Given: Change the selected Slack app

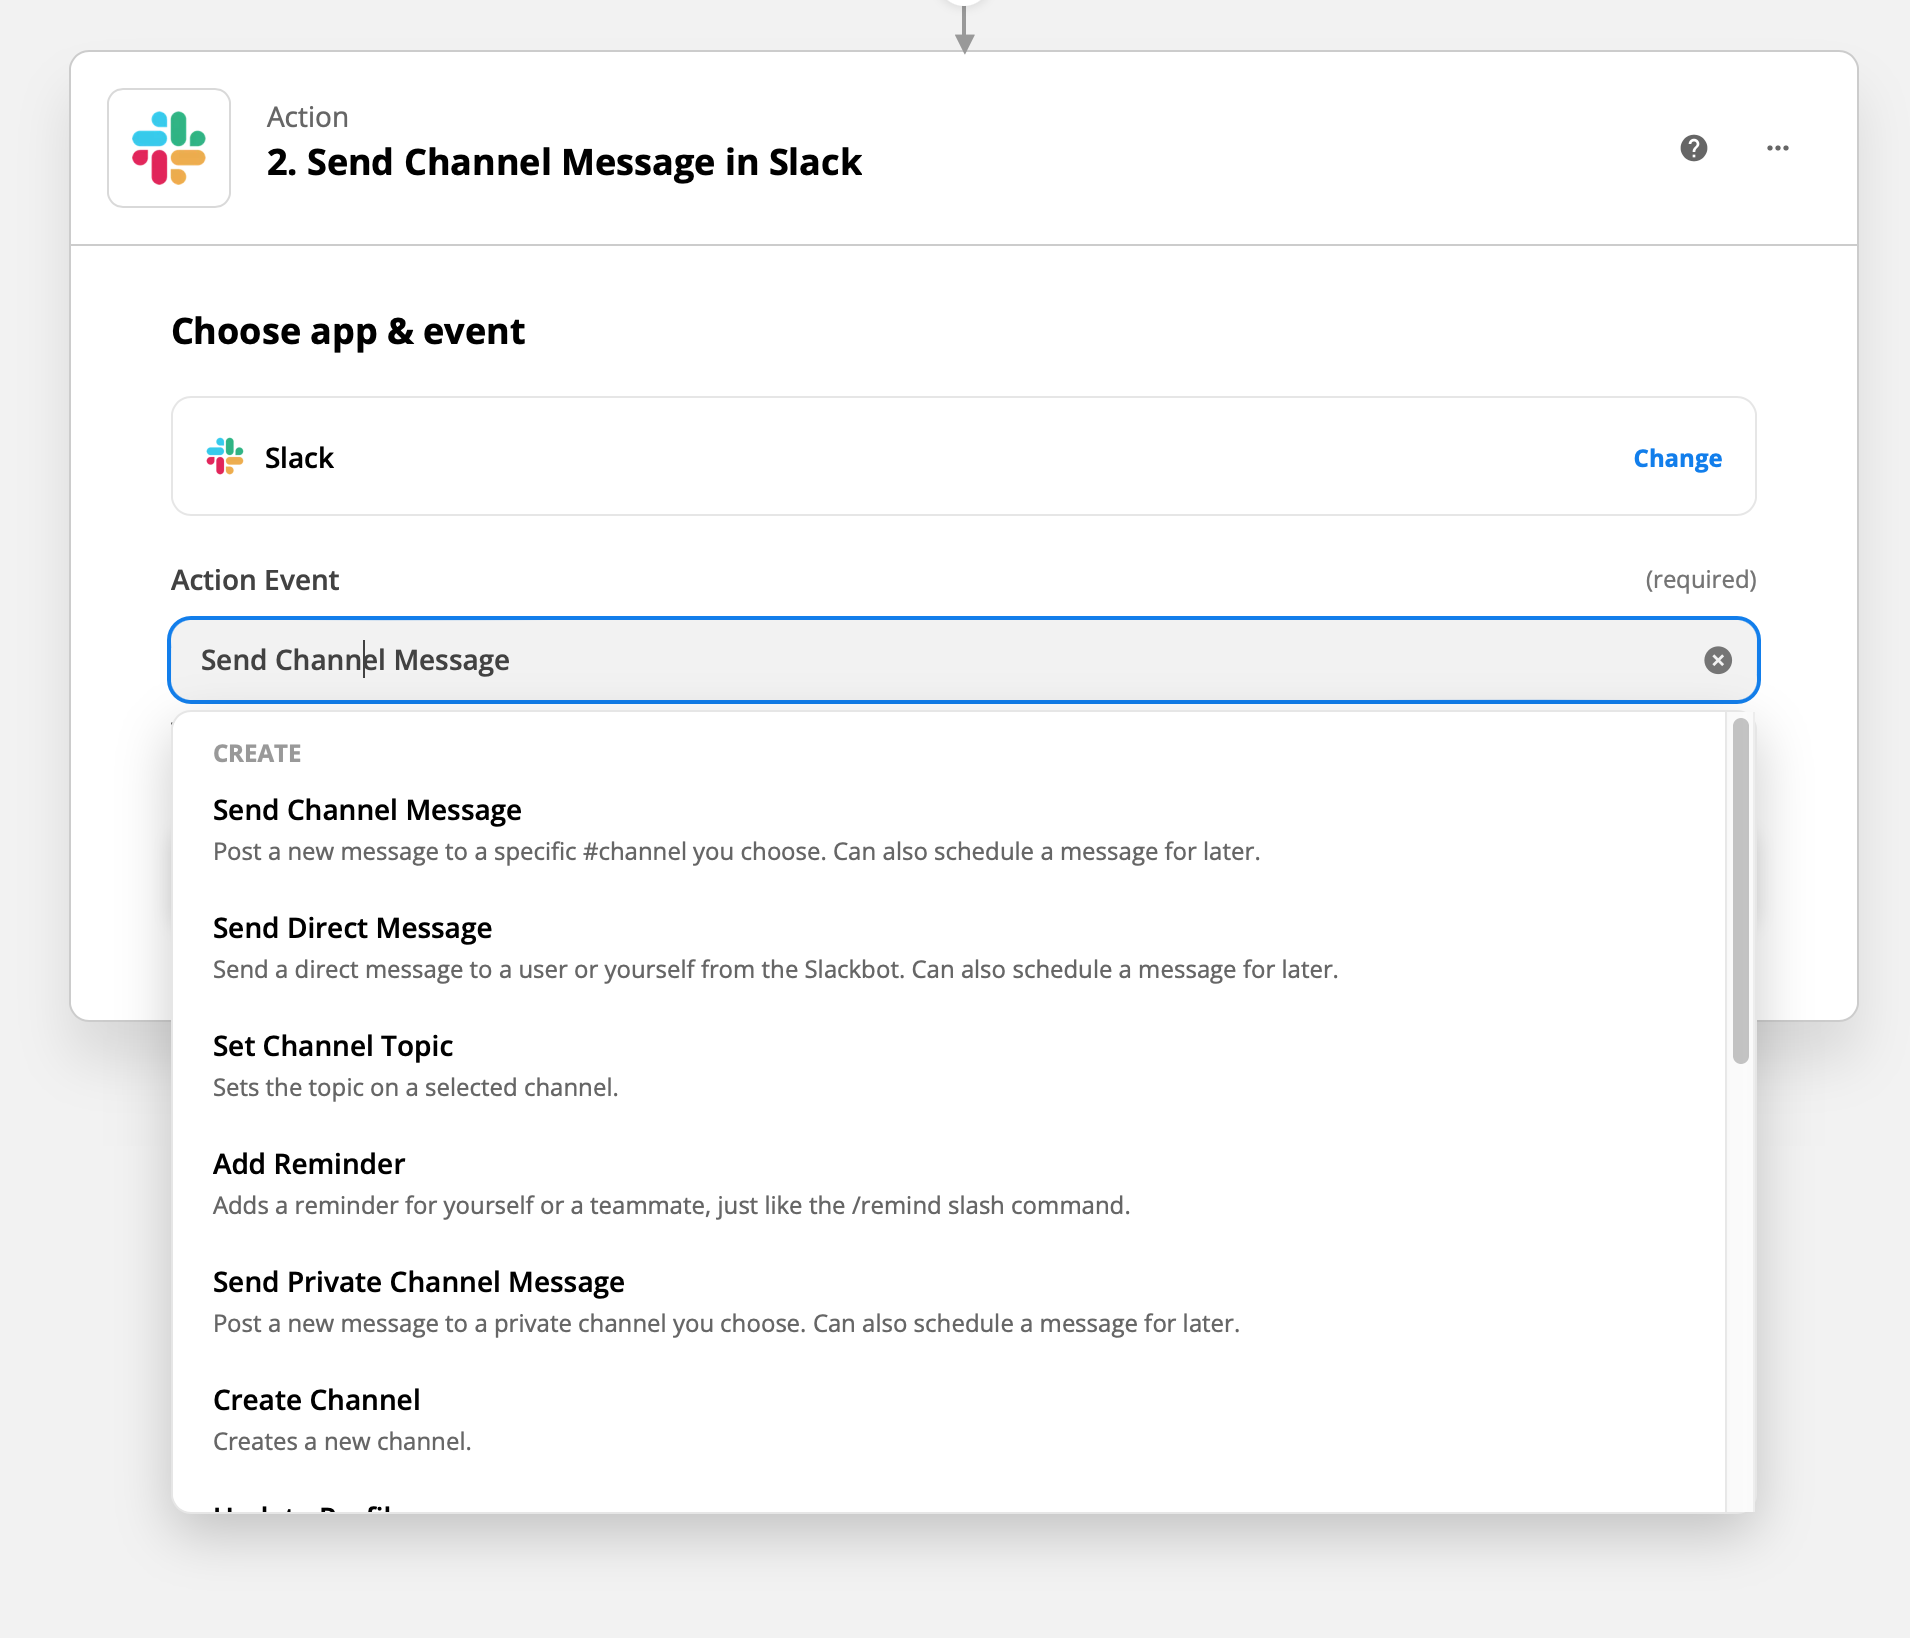Looking at the screenshot, I should (x=1675, y=458).
